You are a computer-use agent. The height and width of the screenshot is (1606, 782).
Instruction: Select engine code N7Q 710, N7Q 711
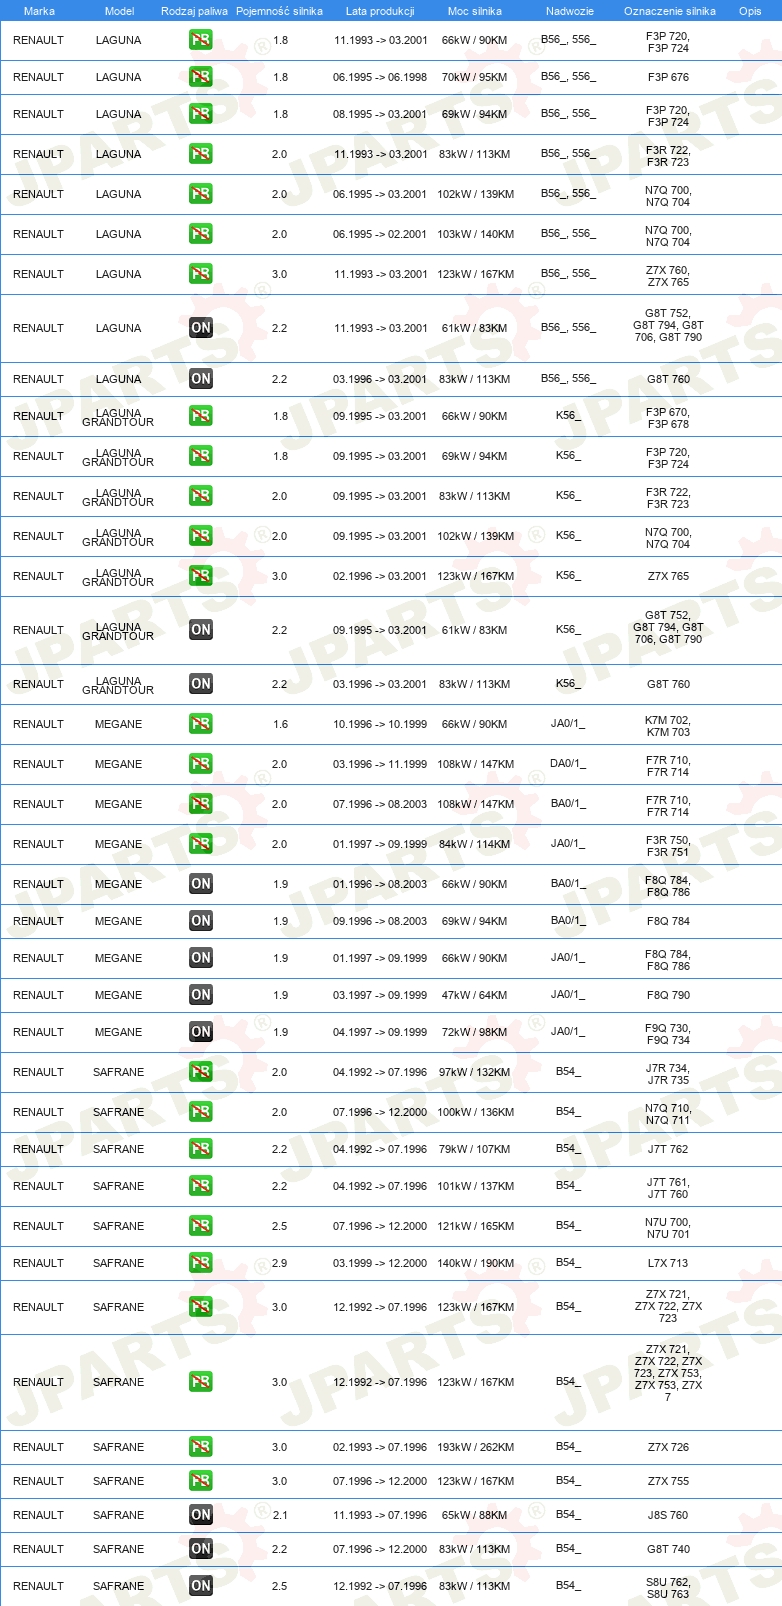click(x=668, y=1114)
